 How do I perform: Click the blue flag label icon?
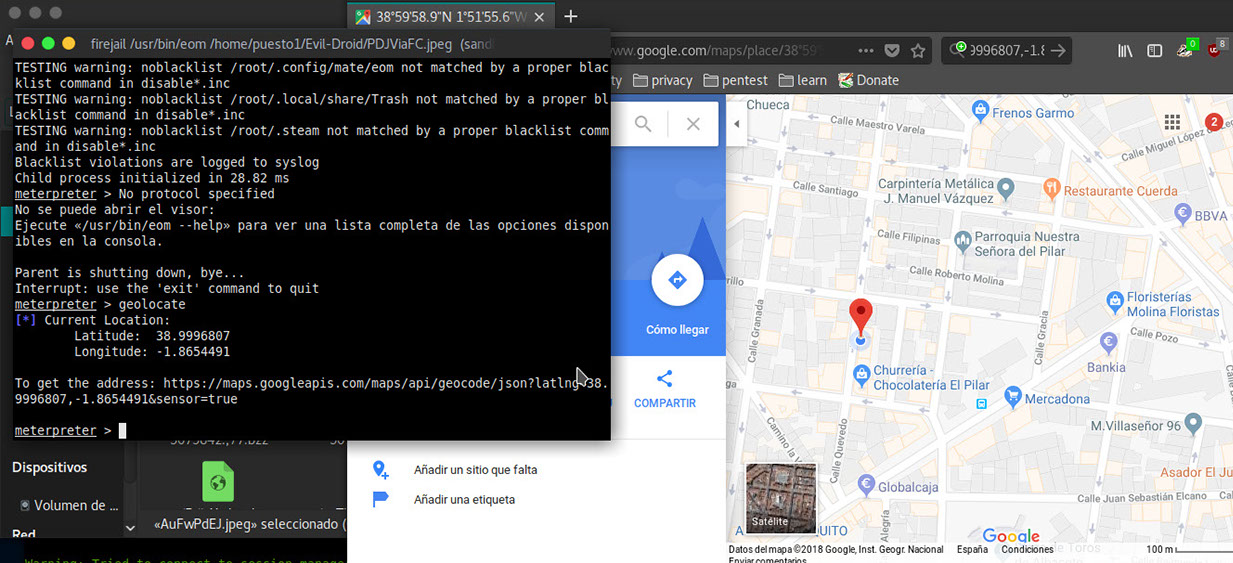click(x=380, y=499)
